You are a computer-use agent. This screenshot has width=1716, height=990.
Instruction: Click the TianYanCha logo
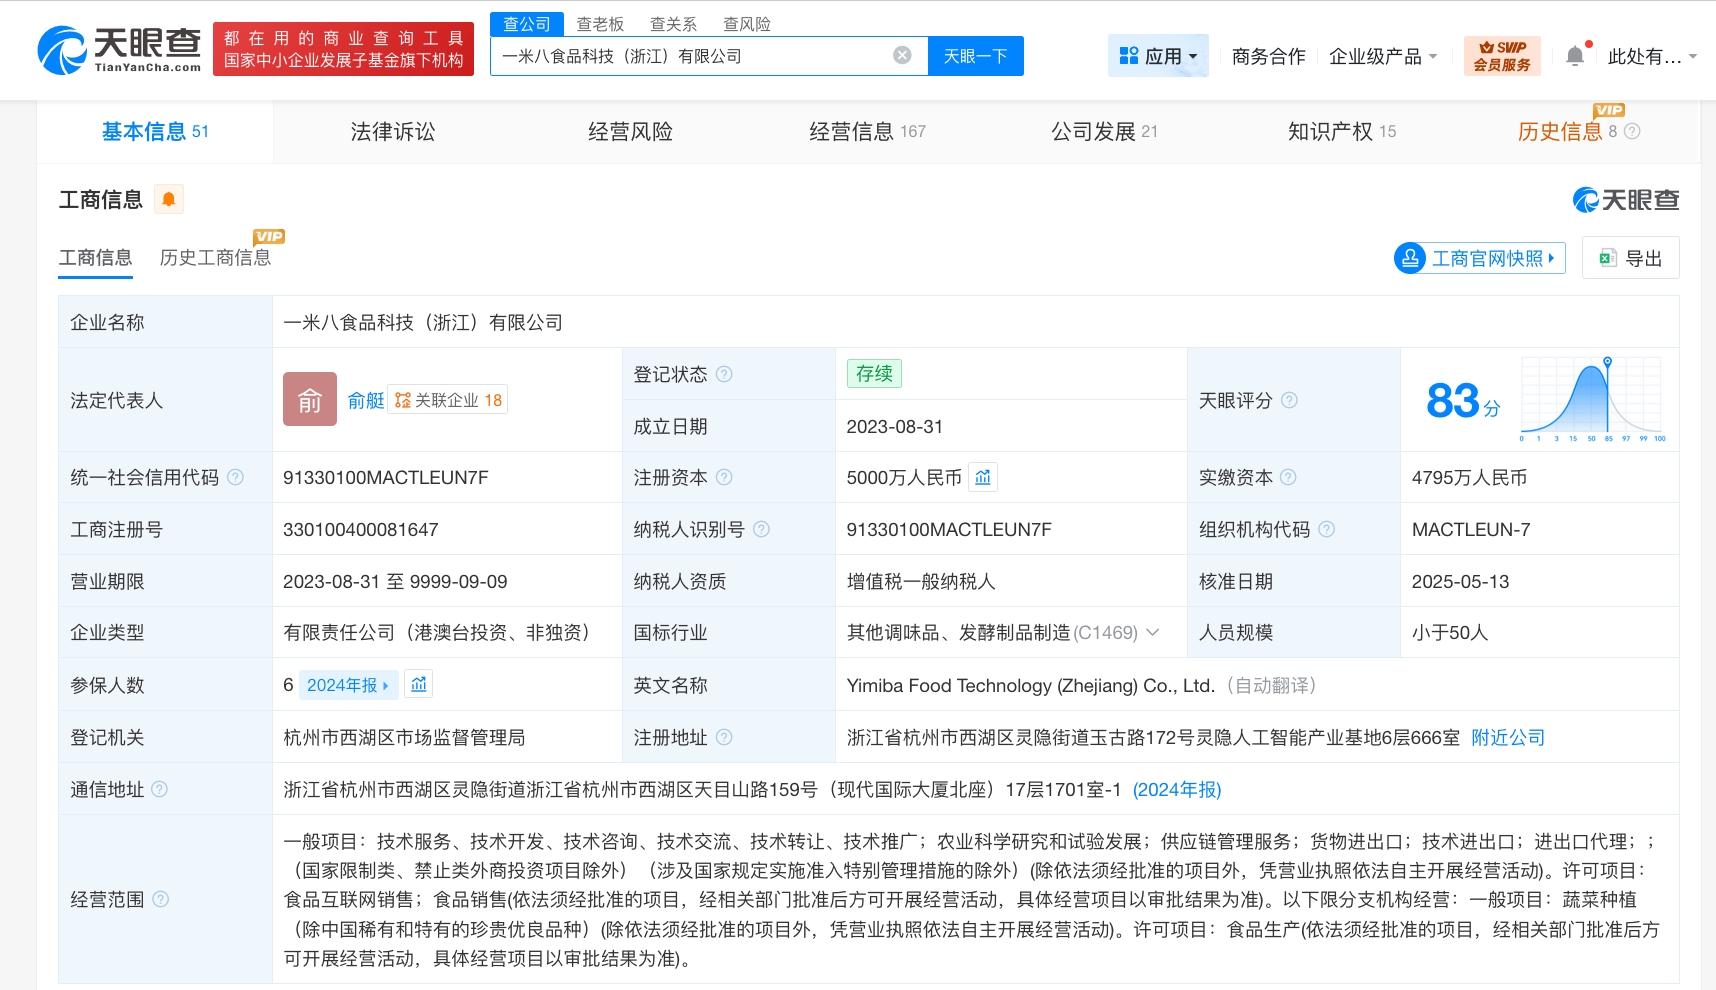tap(119, 50)
